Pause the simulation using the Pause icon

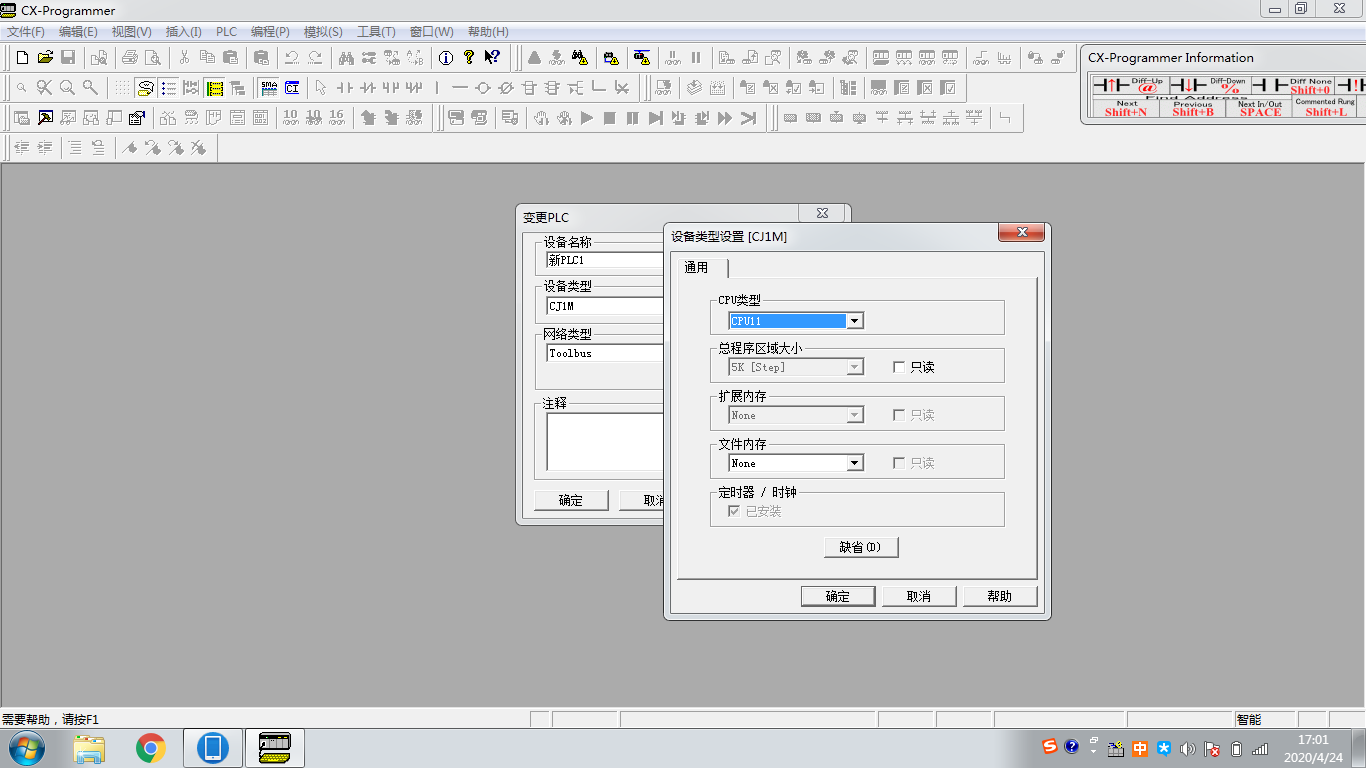click(x=634, y=118)
